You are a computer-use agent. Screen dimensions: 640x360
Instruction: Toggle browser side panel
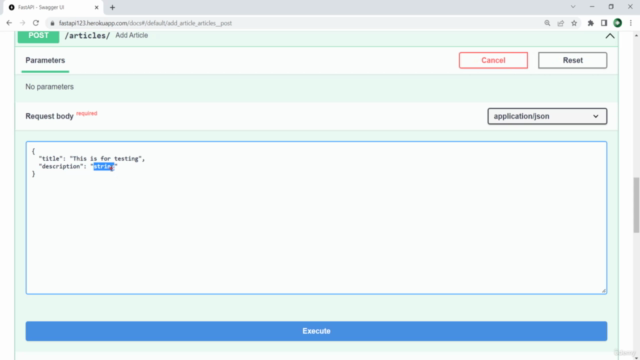click(604, 23)
